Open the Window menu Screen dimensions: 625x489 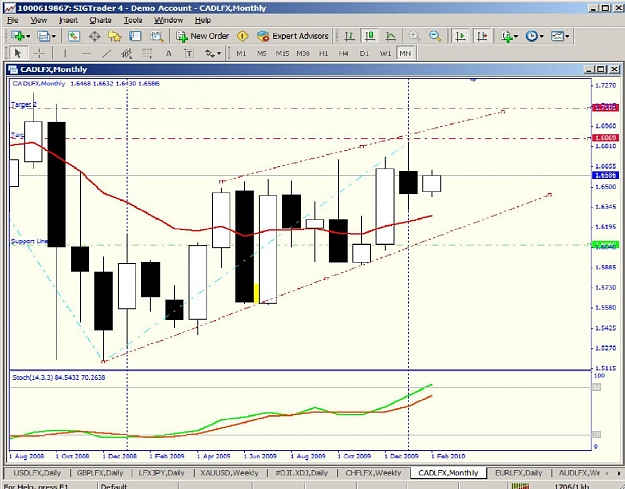[168, 20]
